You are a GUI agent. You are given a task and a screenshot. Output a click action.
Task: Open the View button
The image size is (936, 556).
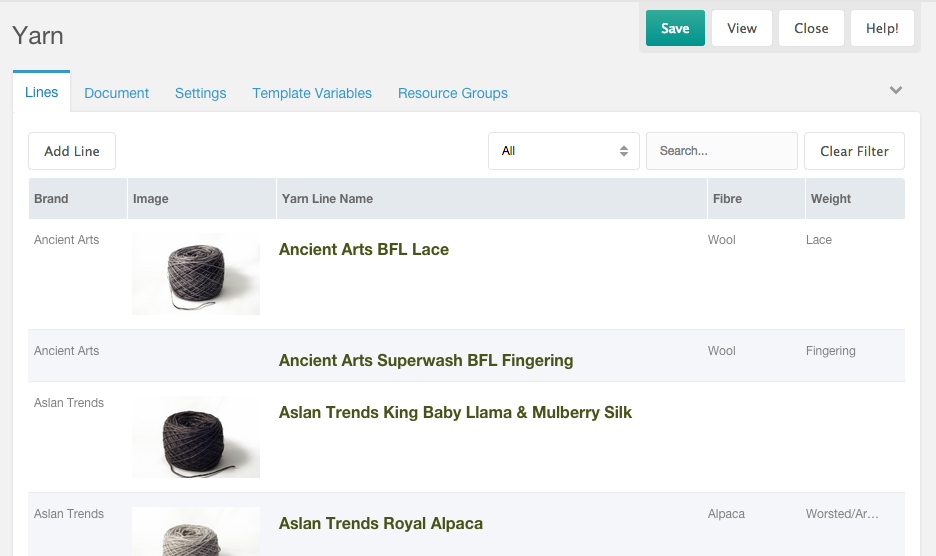[x=742, y=28]
